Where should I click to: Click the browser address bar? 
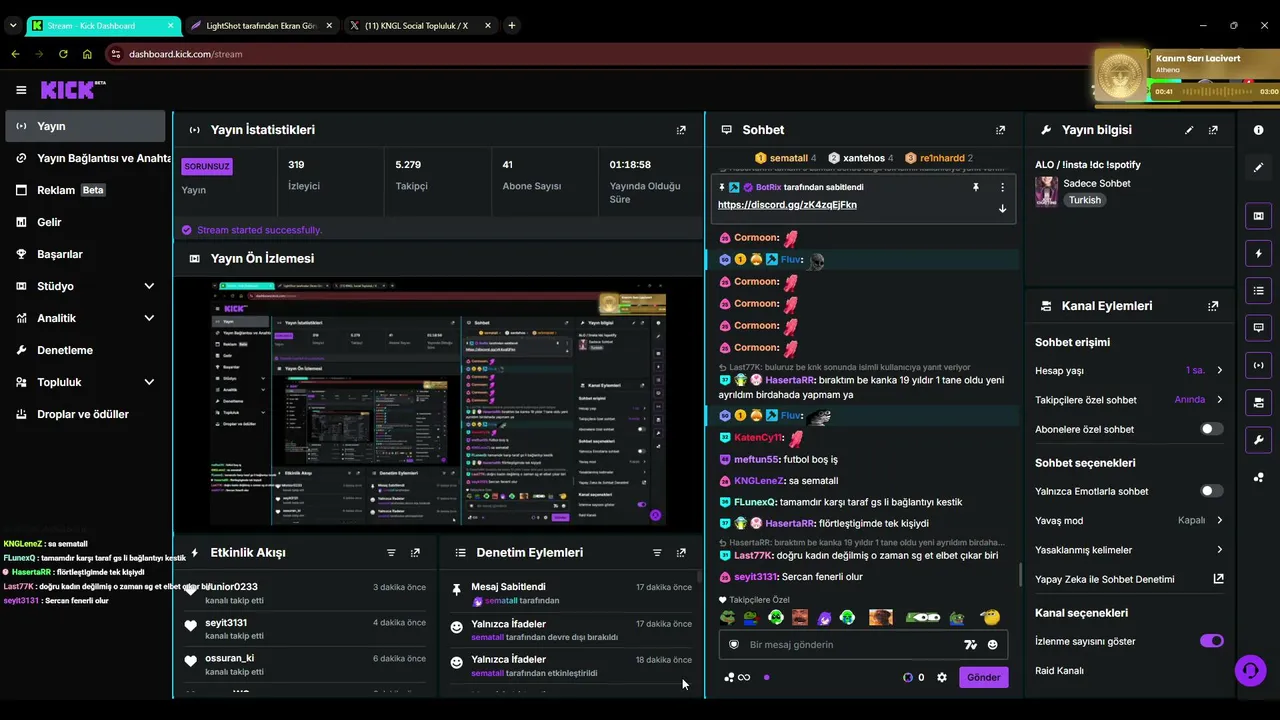[x=600, y=54]
